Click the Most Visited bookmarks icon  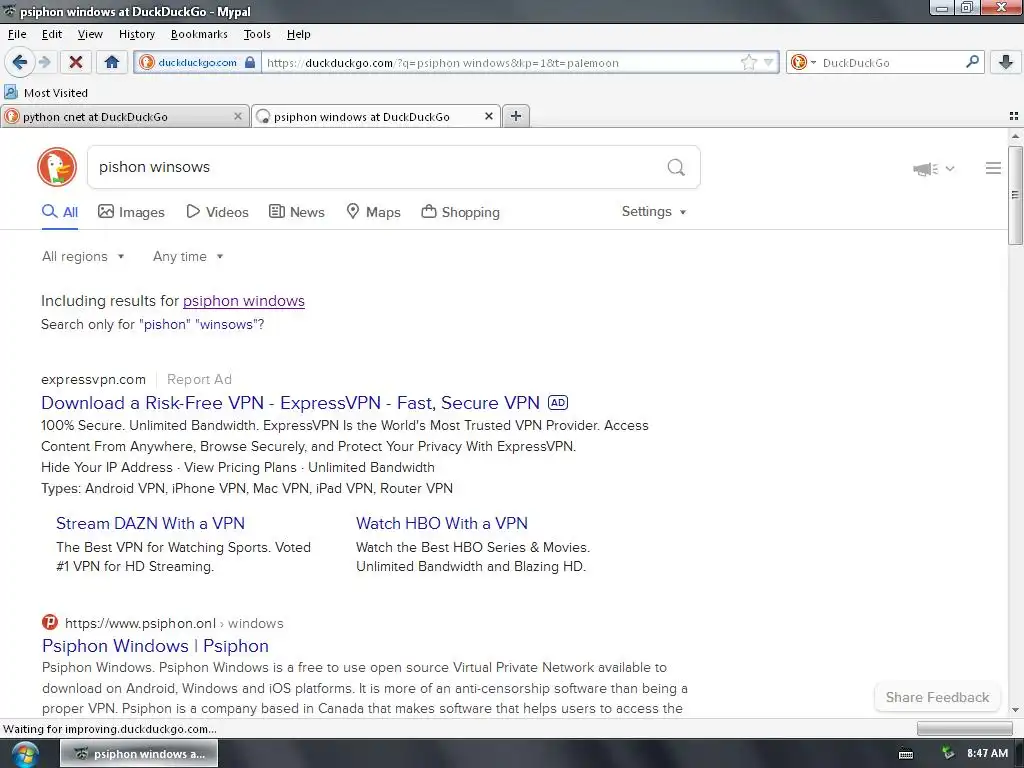pyautogui.click(x=11, y=92)
